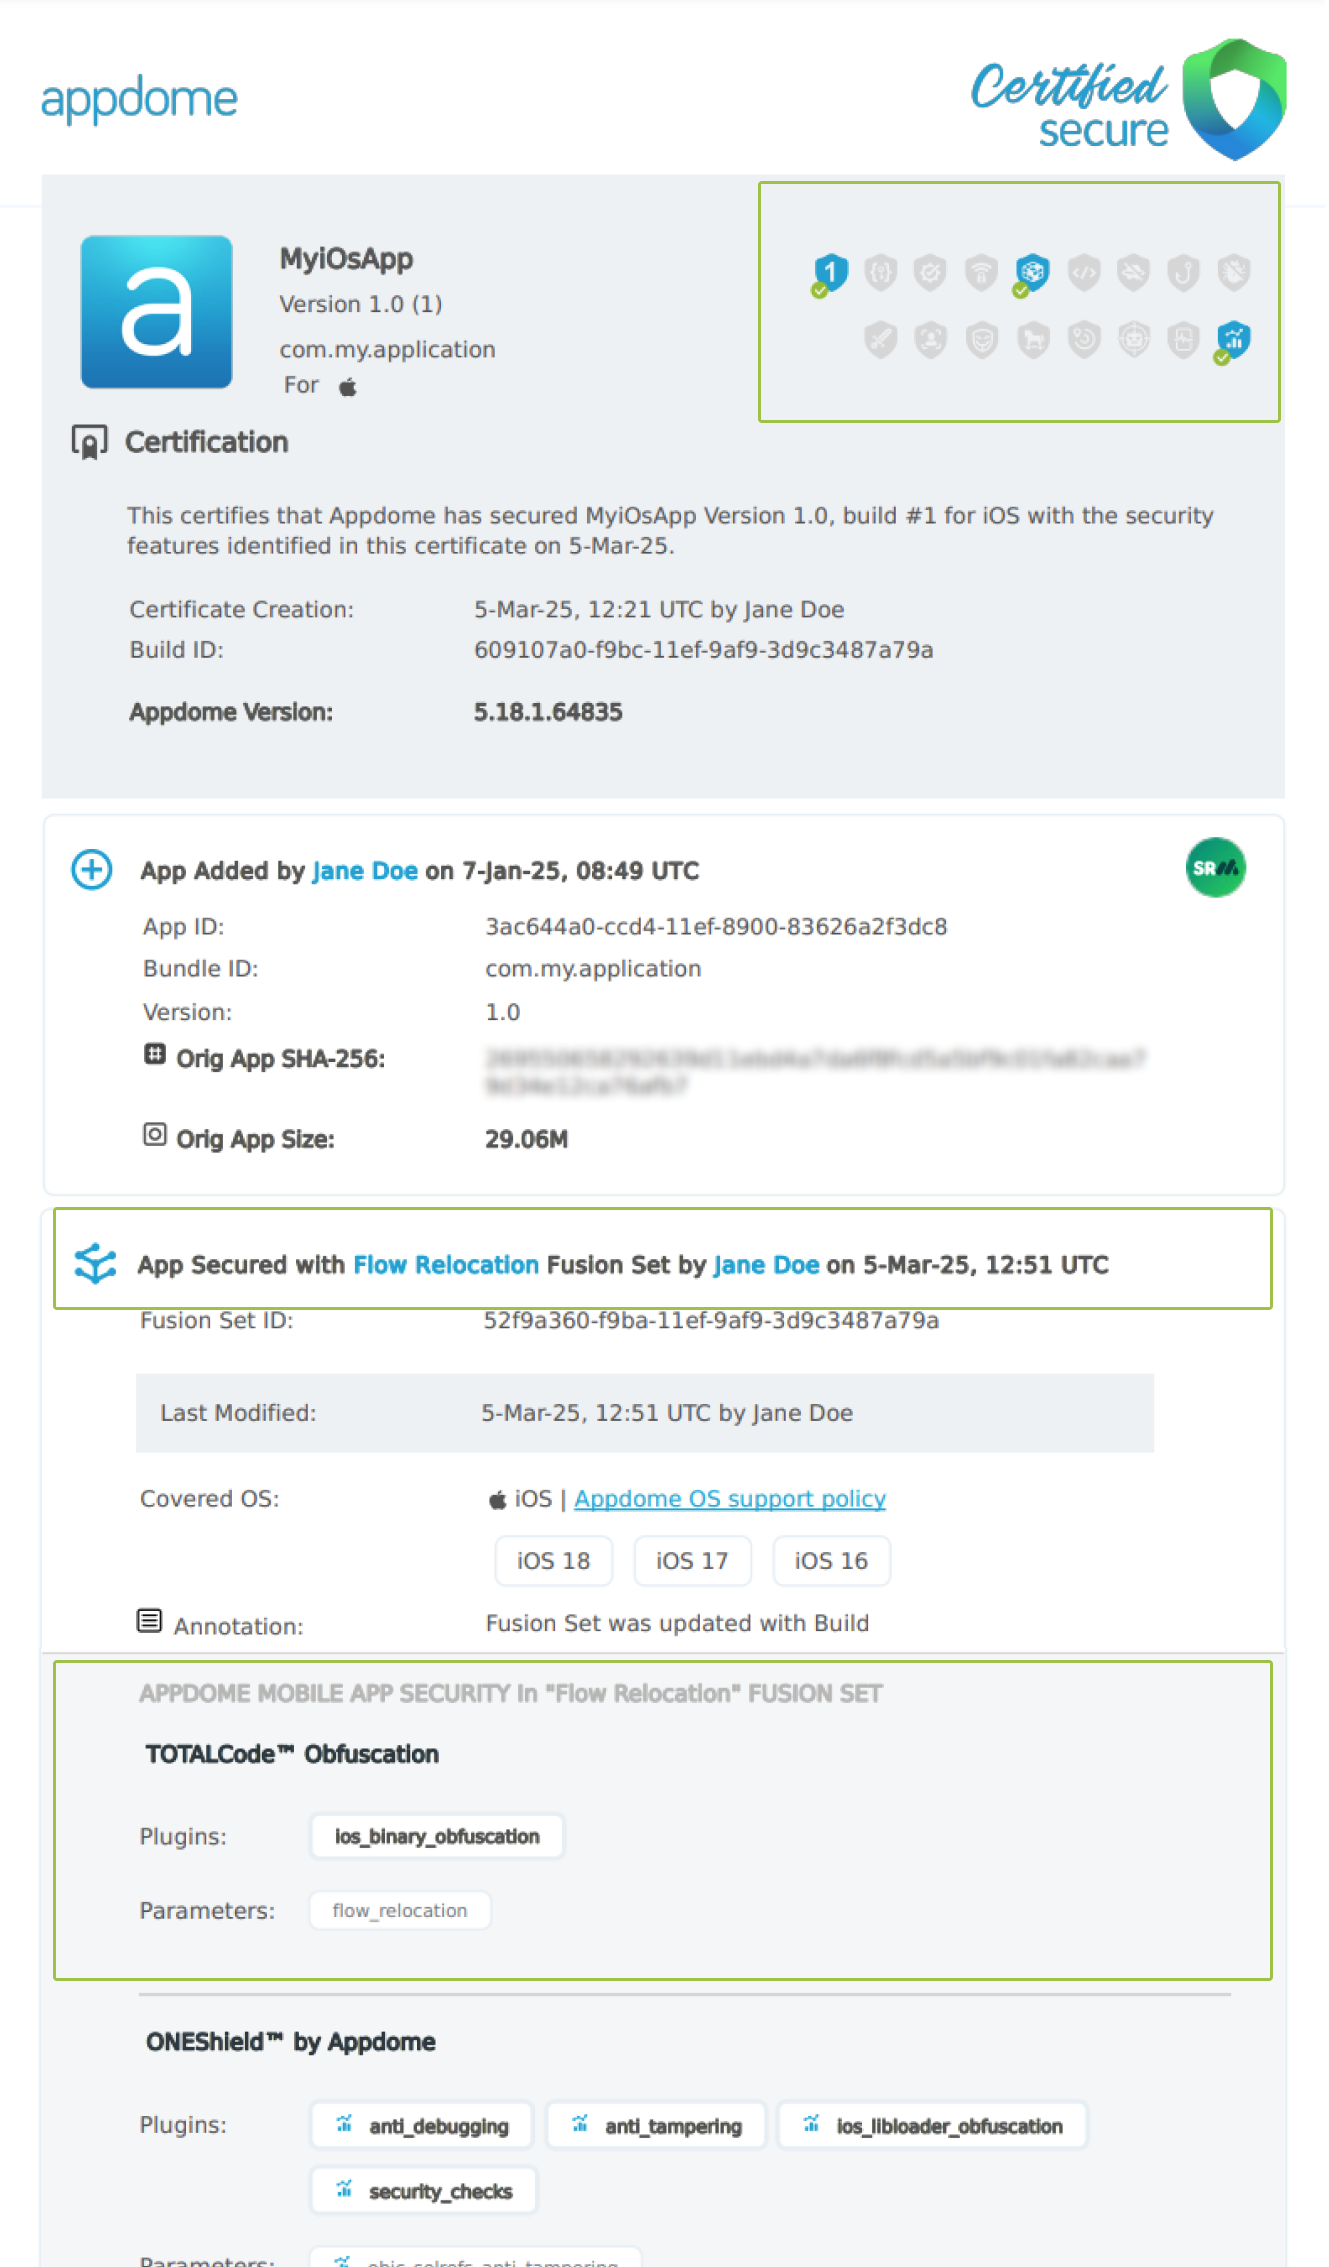Click the Flow Relocation fusion set link
1329x2267 pixels.
[x=446, y=1265]
